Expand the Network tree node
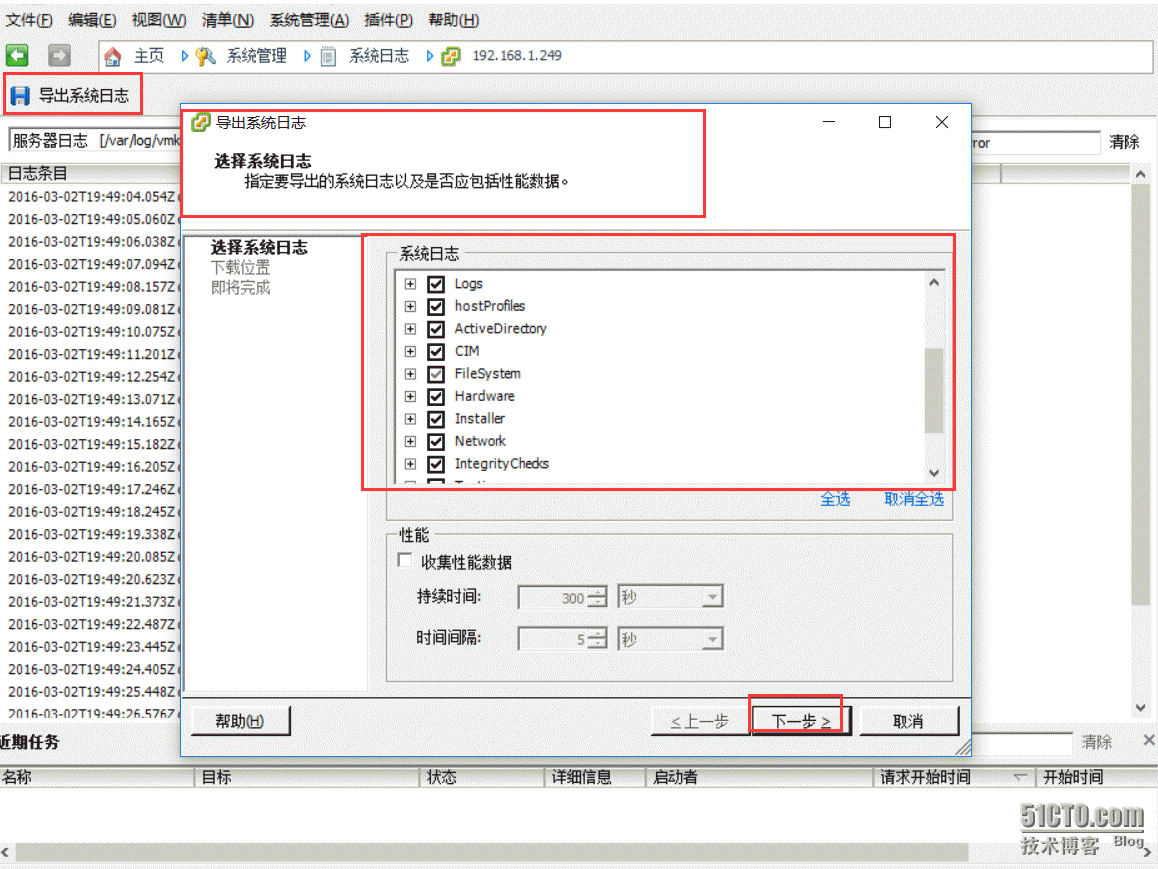The height and width of the screenshot is (869, 1158). 410,442
